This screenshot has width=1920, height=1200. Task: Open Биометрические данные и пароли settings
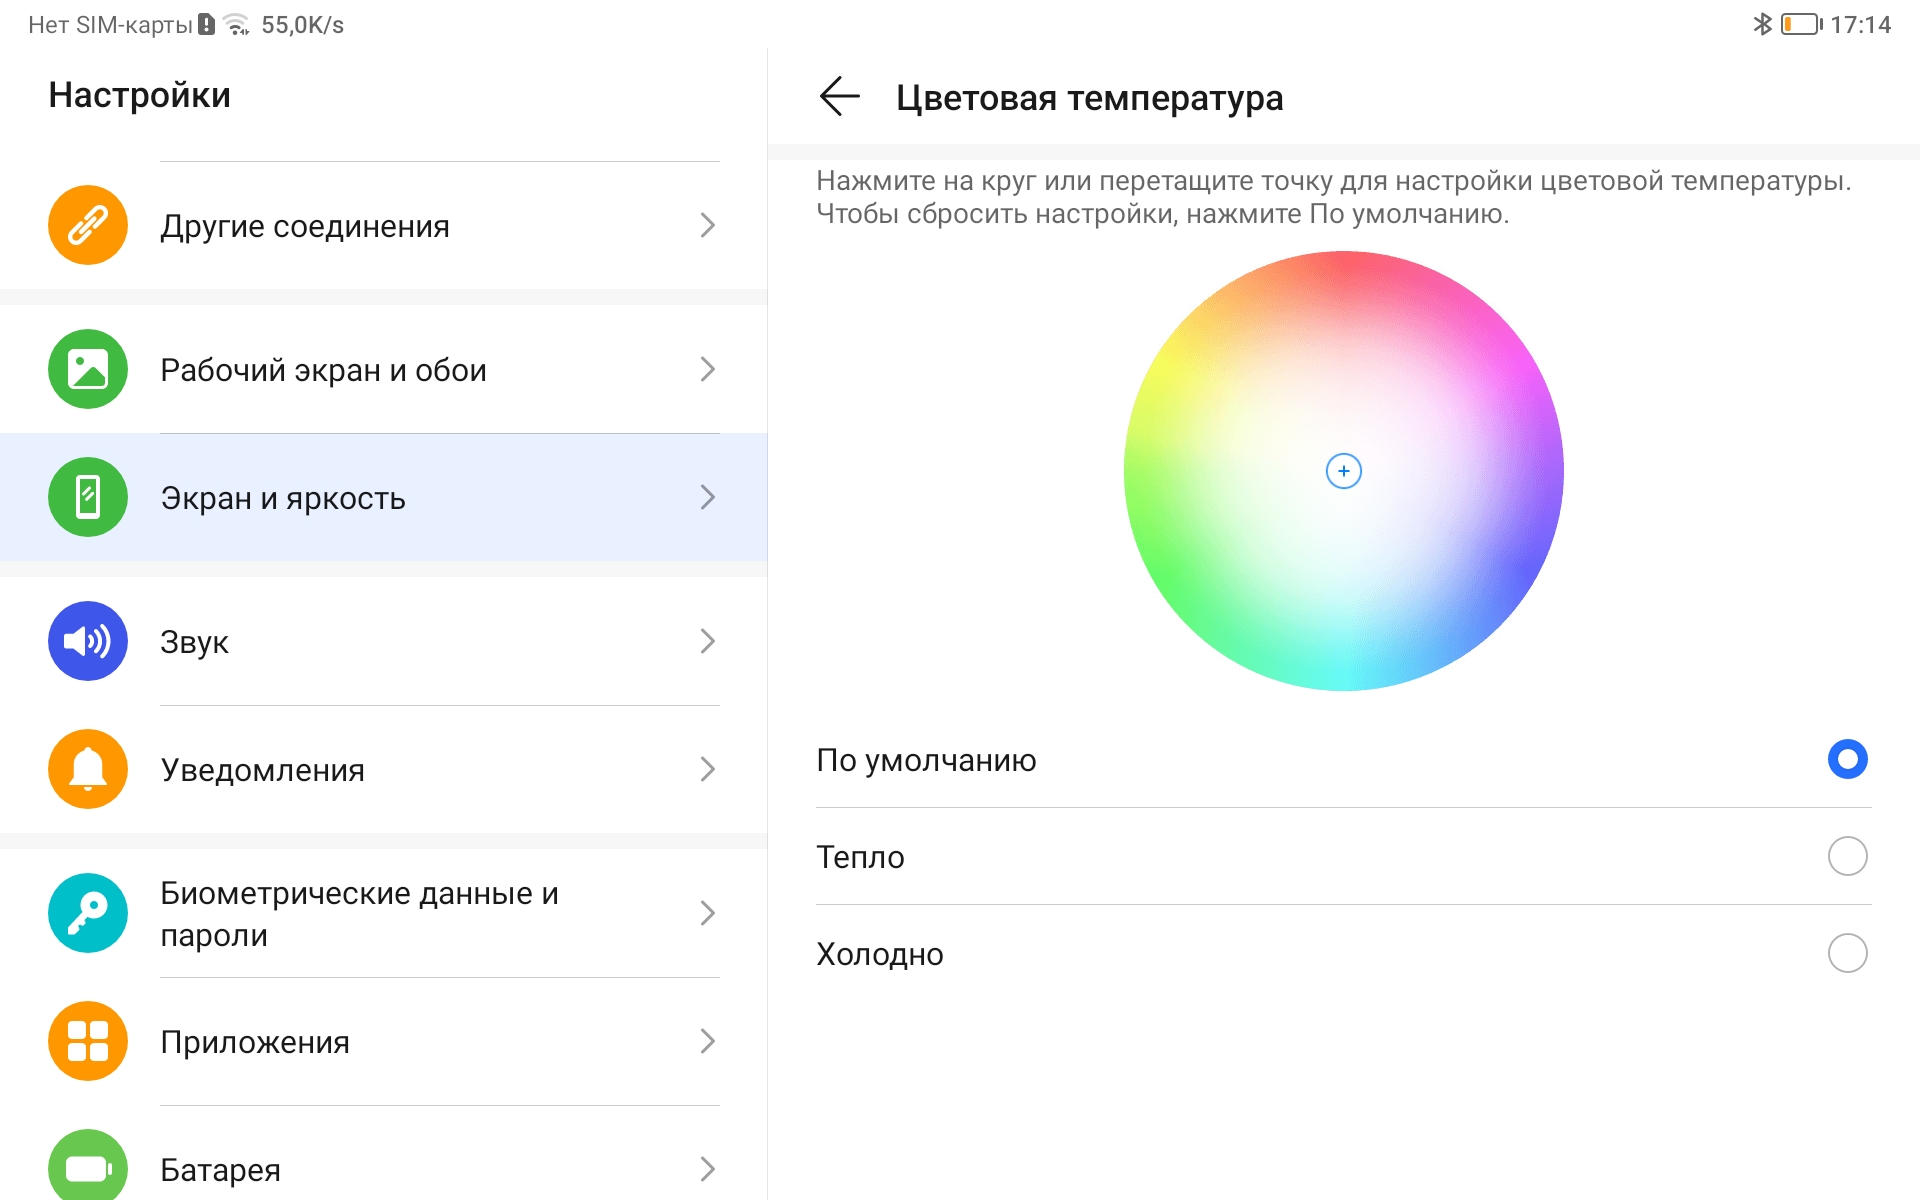click(384, 913)
